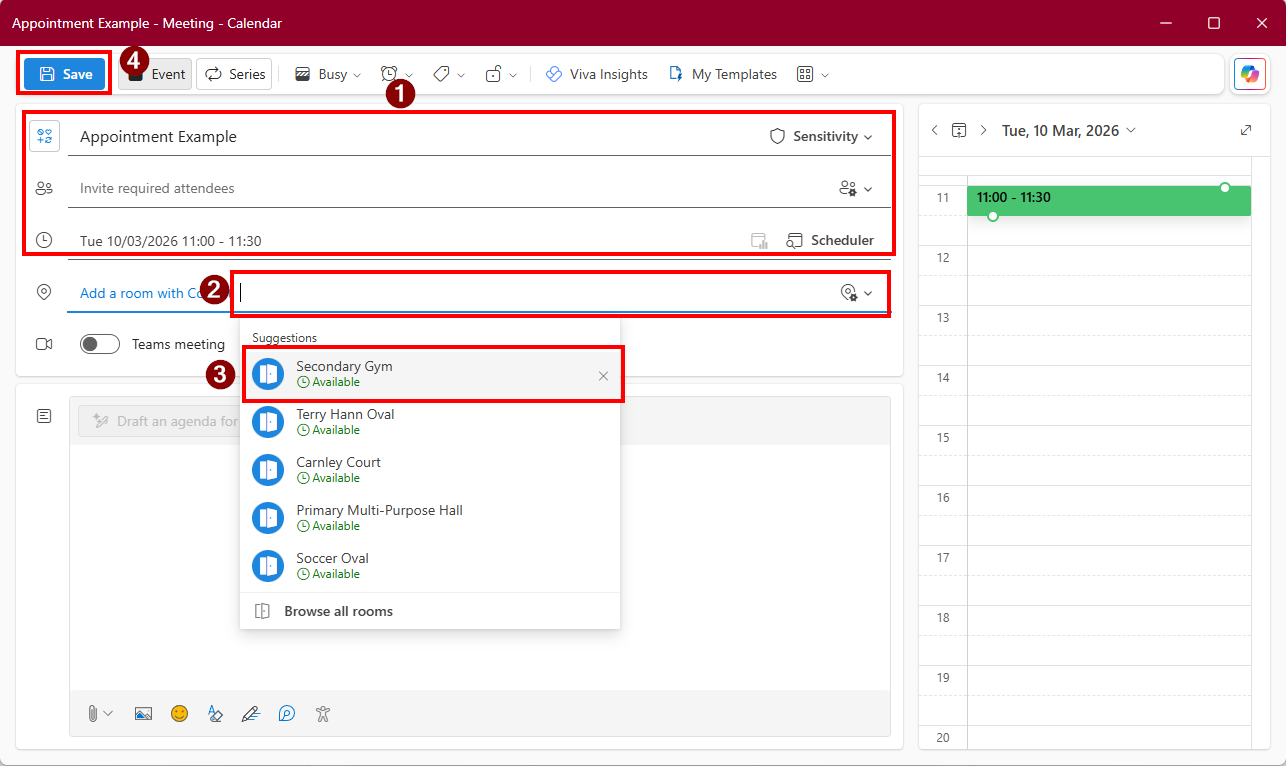Click the accessibility checker icon
1286x766 pixels.
[322, 713]
